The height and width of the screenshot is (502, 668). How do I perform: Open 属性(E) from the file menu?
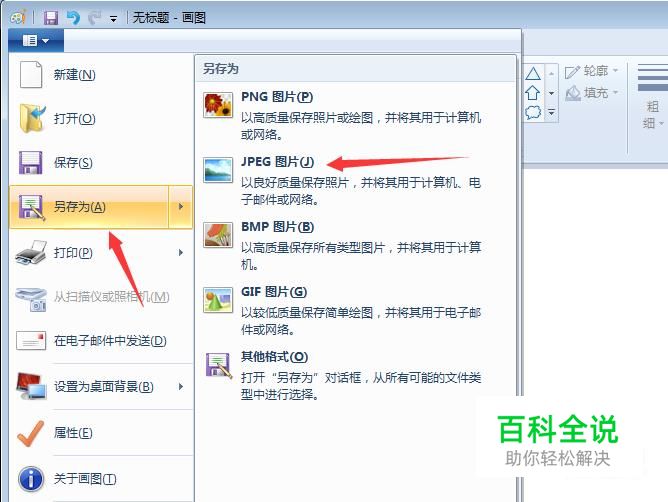point(101,433)
